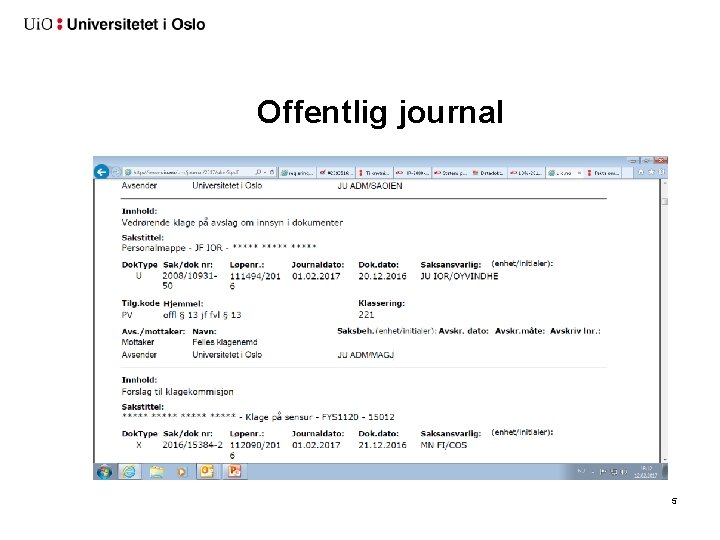Click the dok.dato '21.12.2016'
This screenshot has height=540, width=720.
[x=382, y=445]
